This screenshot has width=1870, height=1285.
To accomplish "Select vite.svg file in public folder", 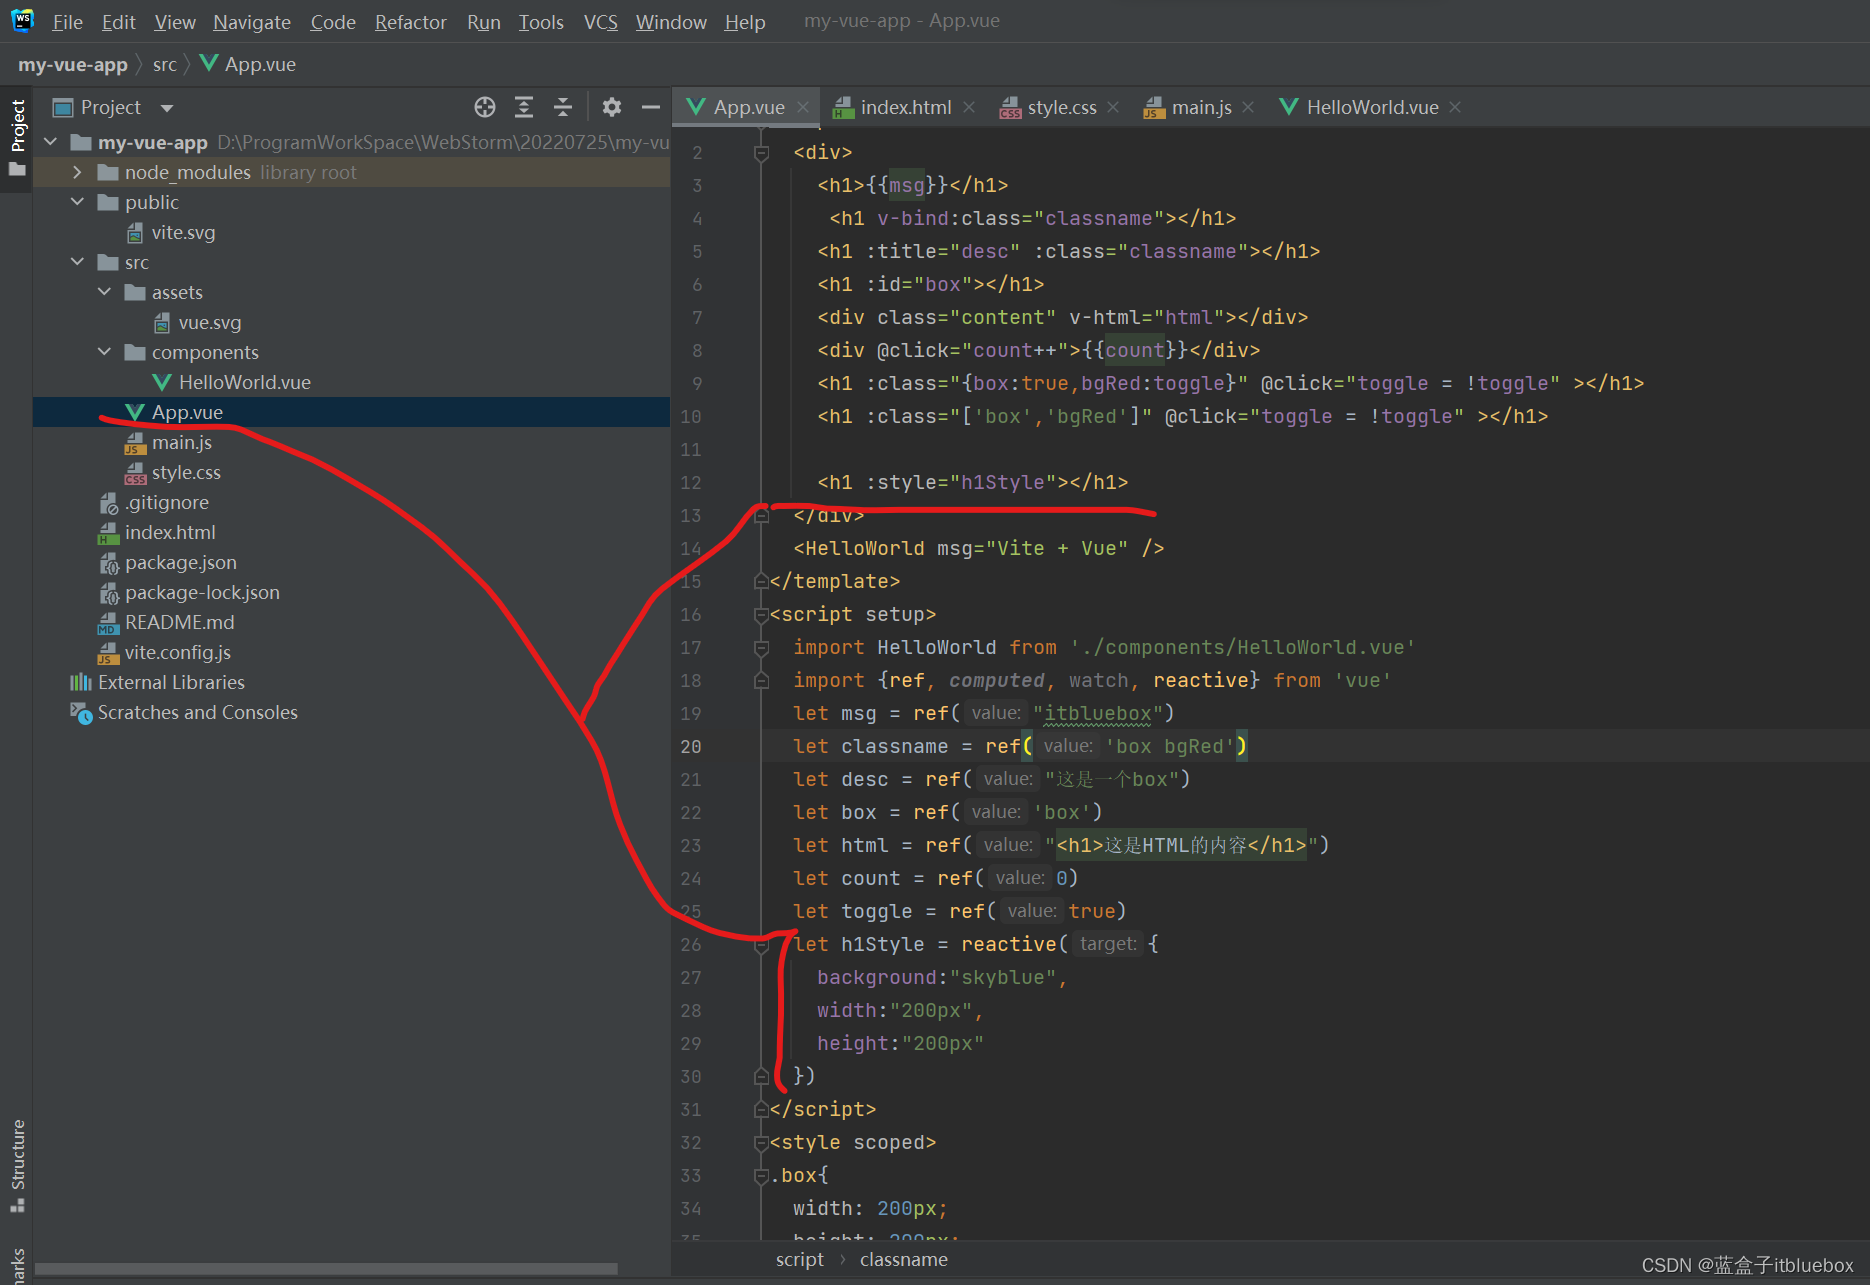I will pos(183,232).
